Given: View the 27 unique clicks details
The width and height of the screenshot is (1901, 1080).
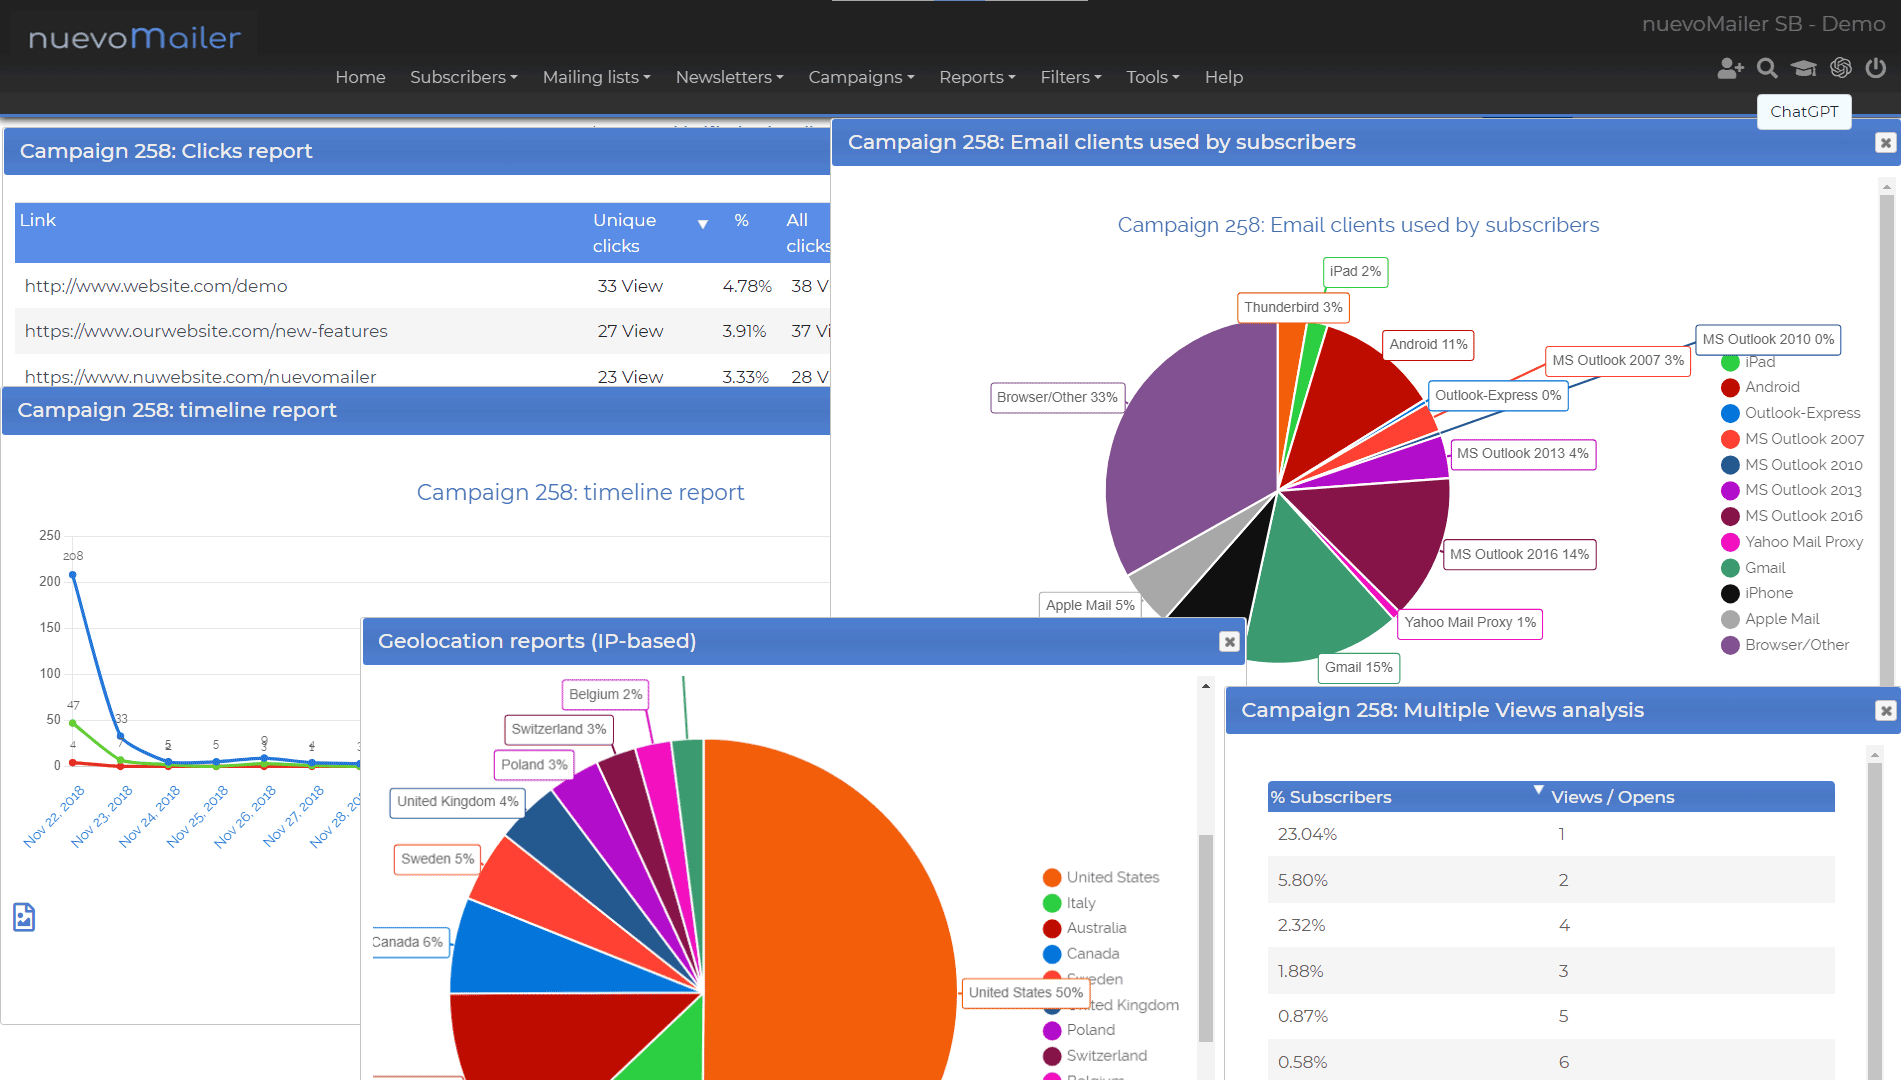Looking at the screenshot, I should [630, 331].
